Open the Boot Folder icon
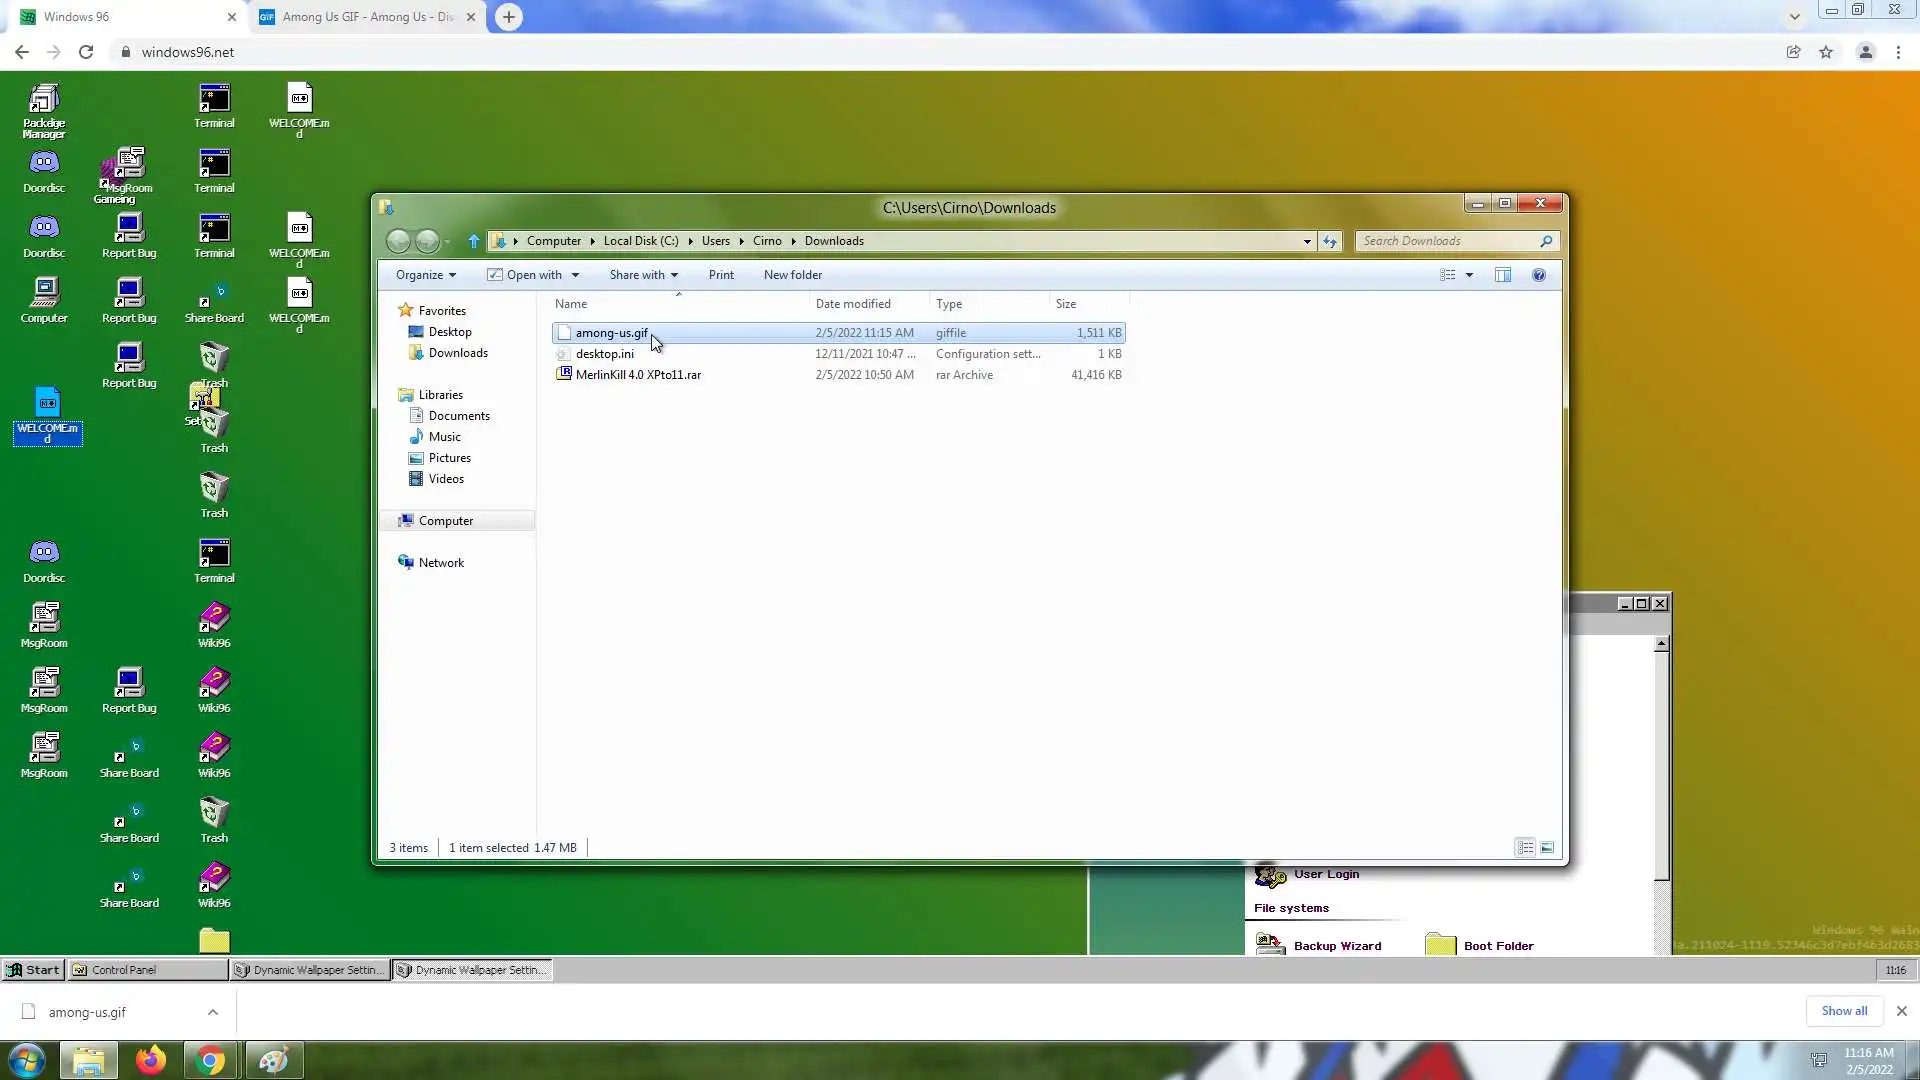 coord(1441,944)
